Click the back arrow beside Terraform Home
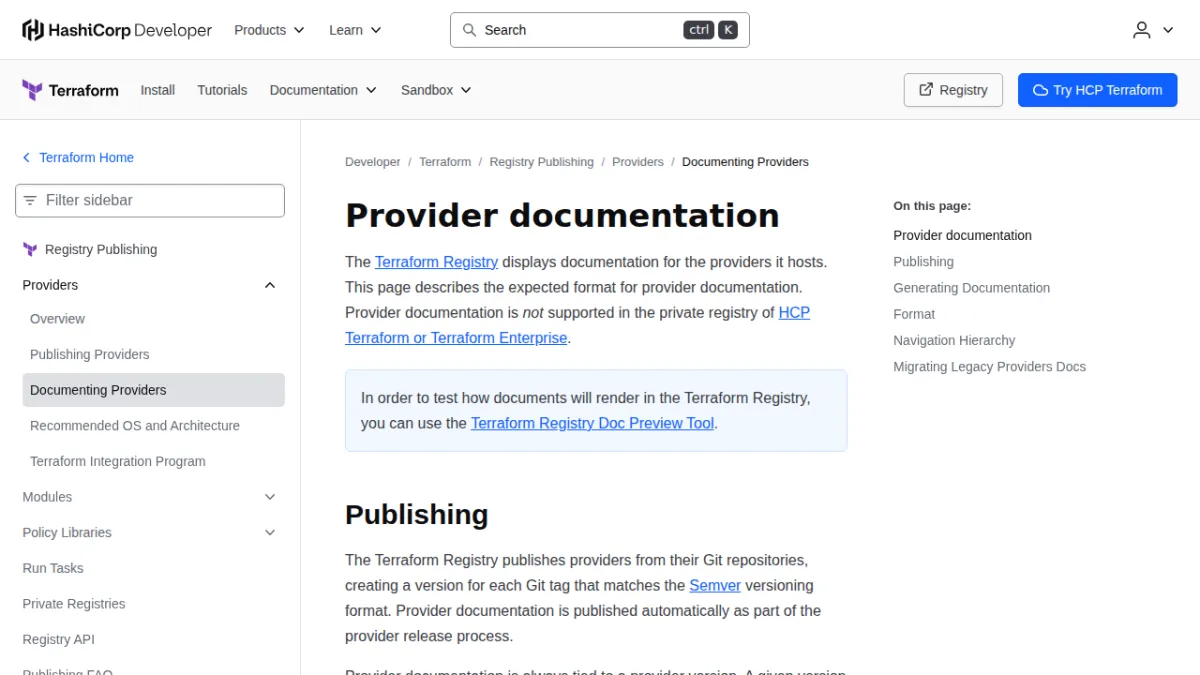Image resolution: width=1200 pixels, height=675 pixels. point(27,157)
